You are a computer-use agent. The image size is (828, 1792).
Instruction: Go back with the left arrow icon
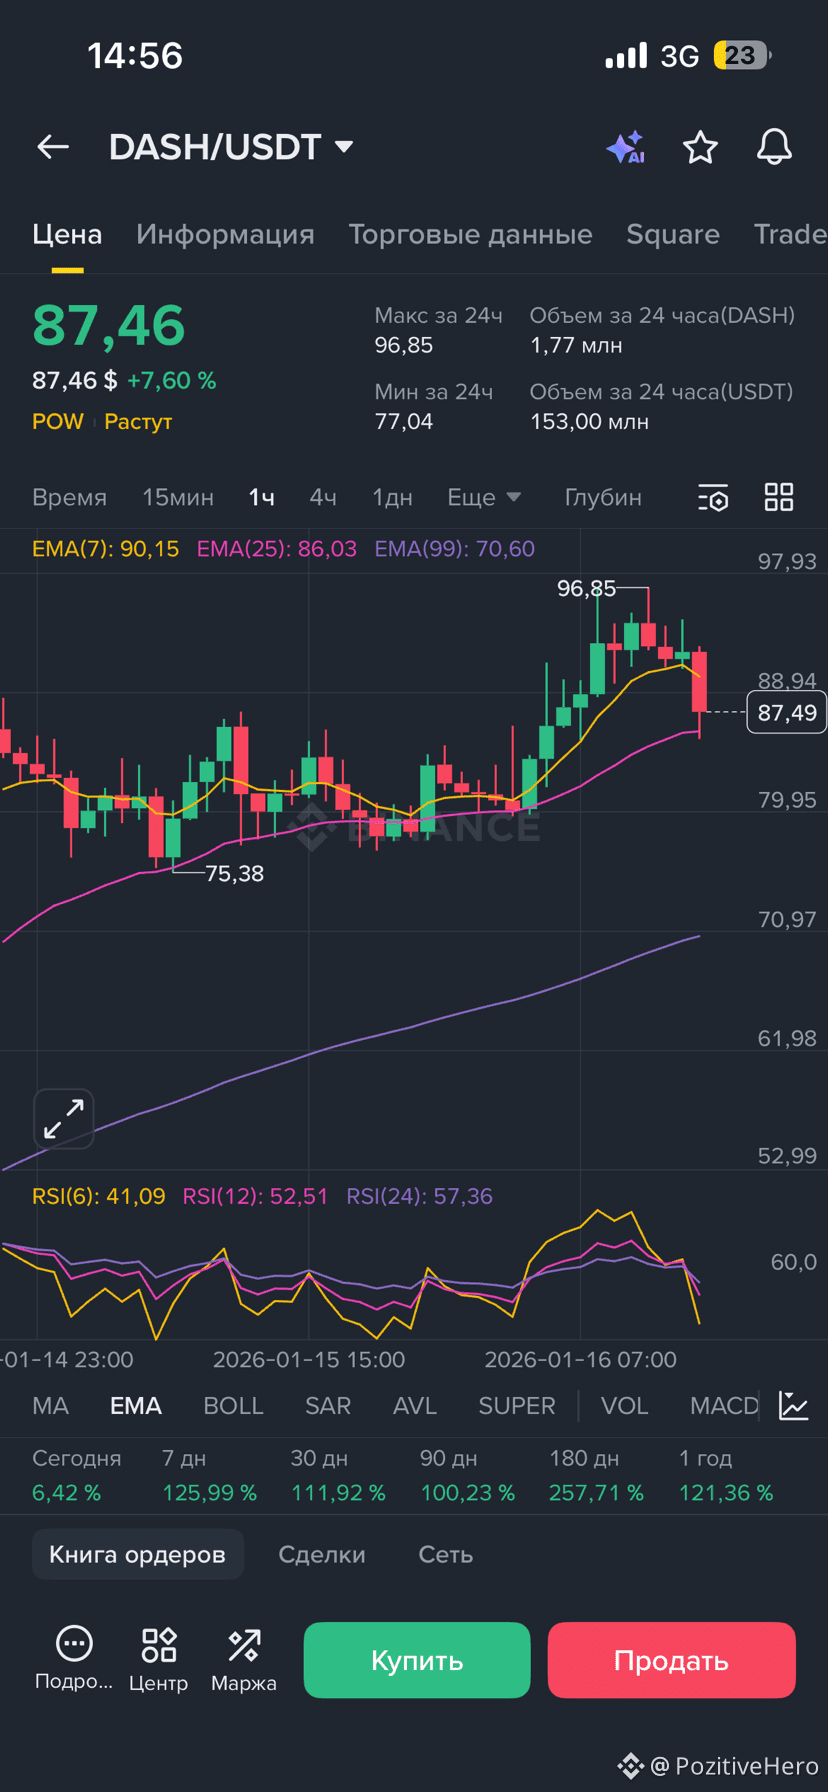(x=53, y=147)
